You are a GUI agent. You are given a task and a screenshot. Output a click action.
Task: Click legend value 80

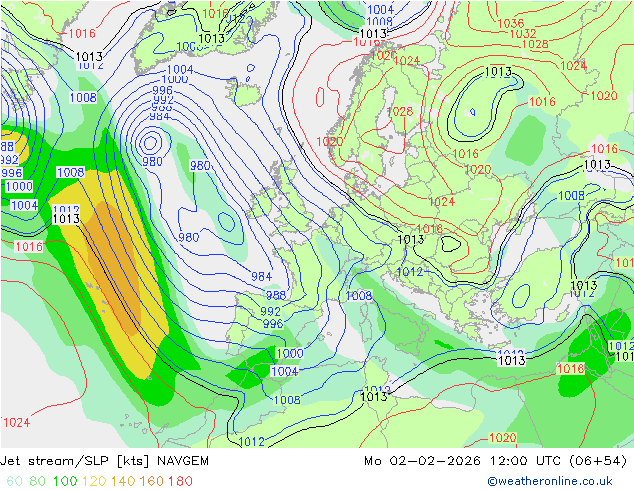click(x=37, y=481)
